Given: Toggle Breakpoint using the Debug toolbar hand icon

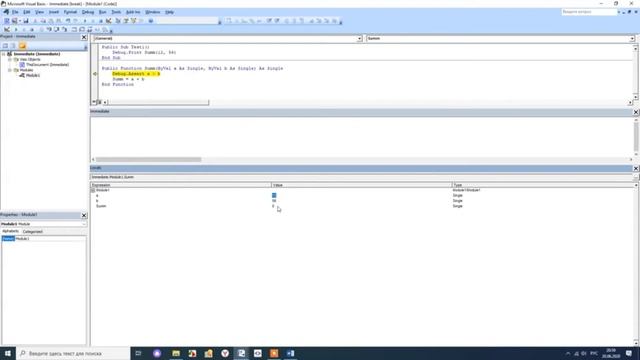Looking at the screenshot, I should point(41,29).
